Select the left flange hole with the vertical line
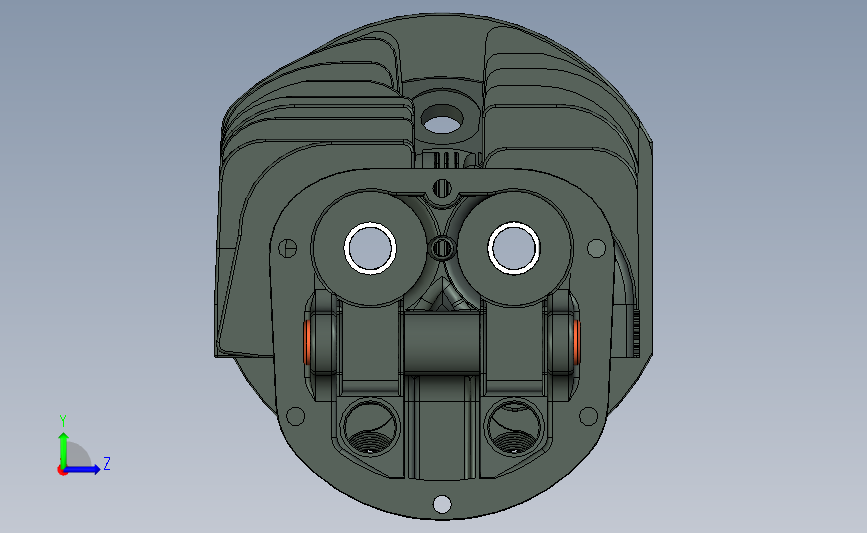The image size is (867, 533). [x=287, y=248]
